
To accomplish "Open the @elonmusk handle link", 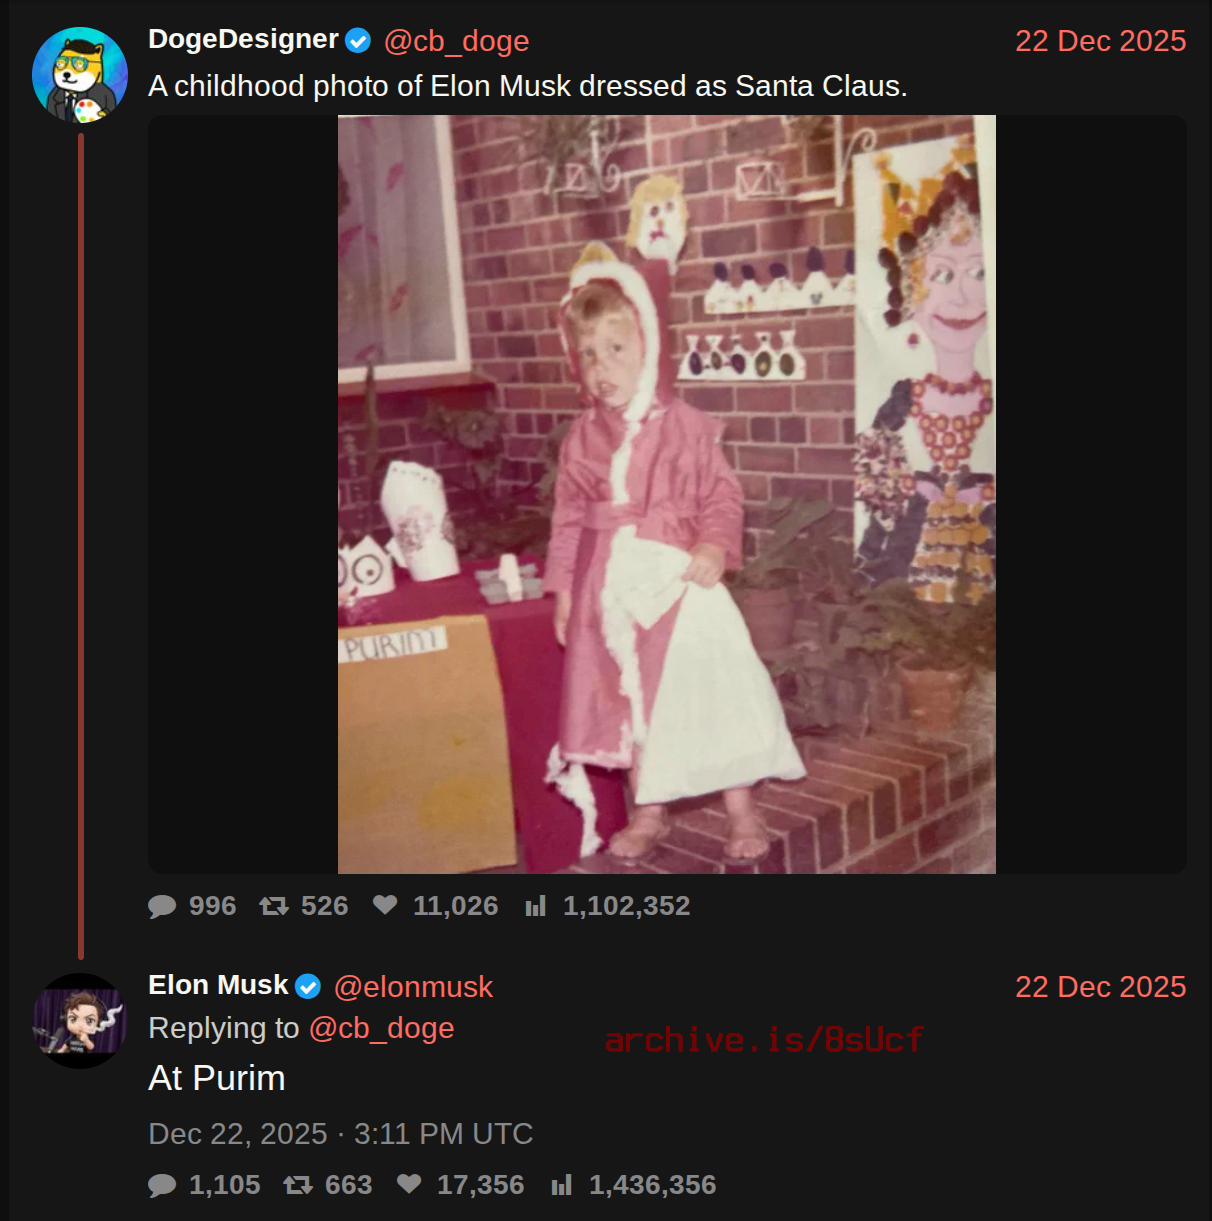I will click(x=413, y=987).
